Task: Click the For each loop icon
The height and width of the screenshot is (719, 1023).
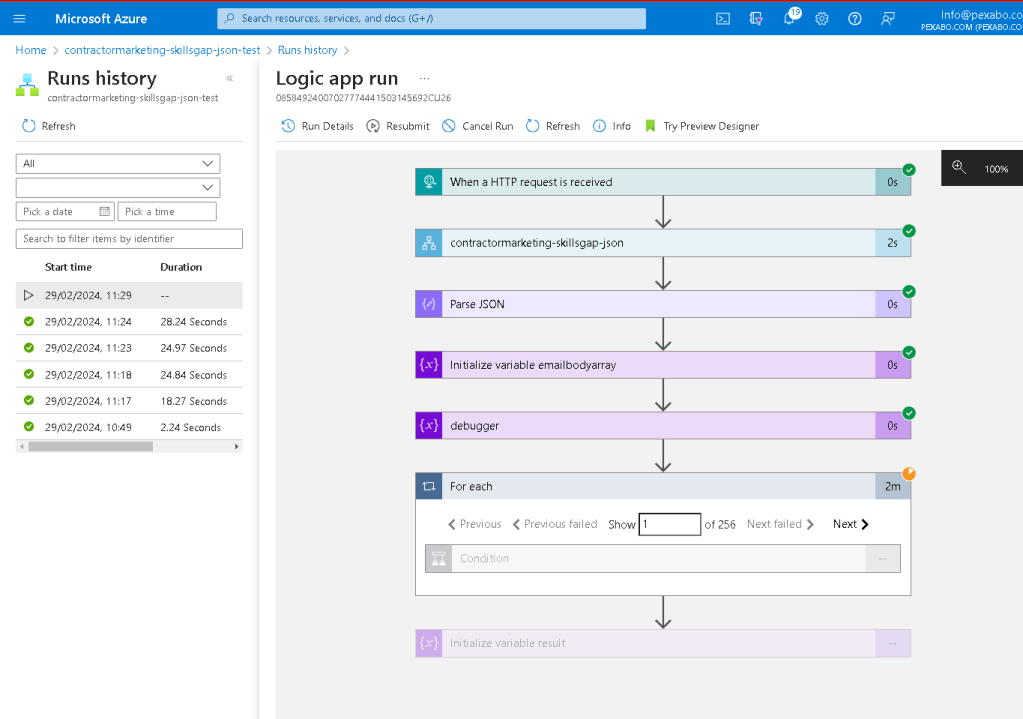Action: (429, 486)
